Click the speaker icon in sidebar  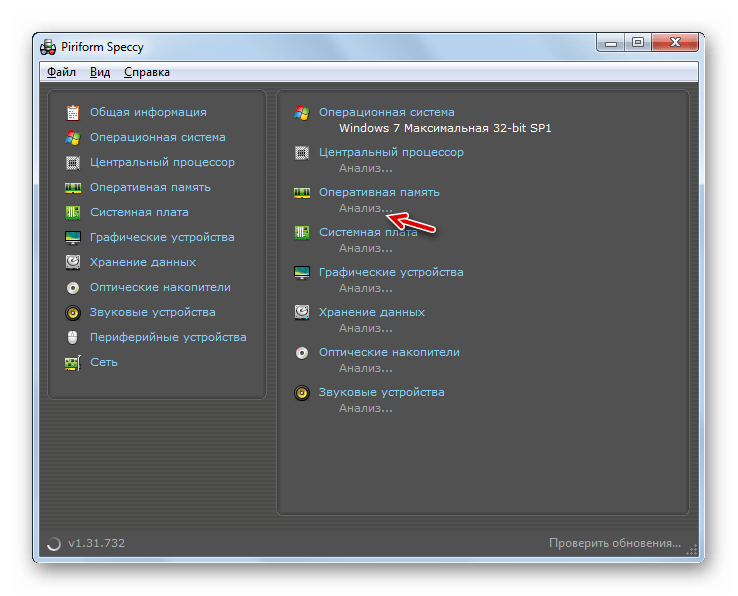click(x=73, y=313)
